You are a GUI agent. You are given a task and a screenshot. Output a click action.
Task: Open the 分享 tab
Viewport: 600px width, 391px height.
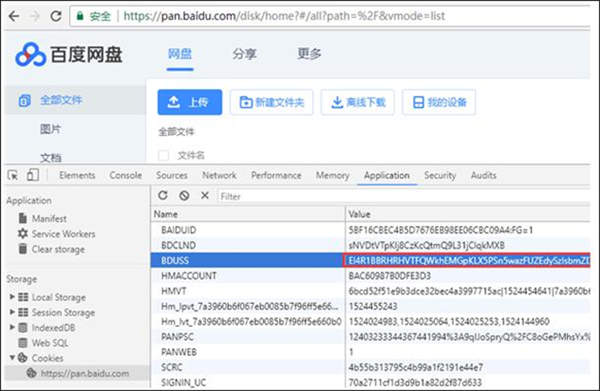(x=245, y=54)
